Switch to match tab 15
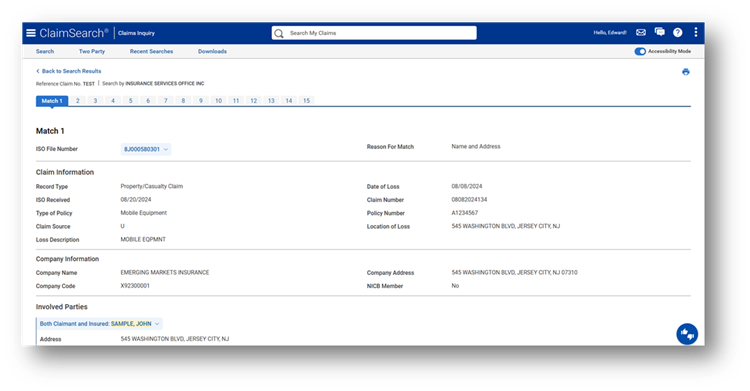750x391 pixels. 307,101
